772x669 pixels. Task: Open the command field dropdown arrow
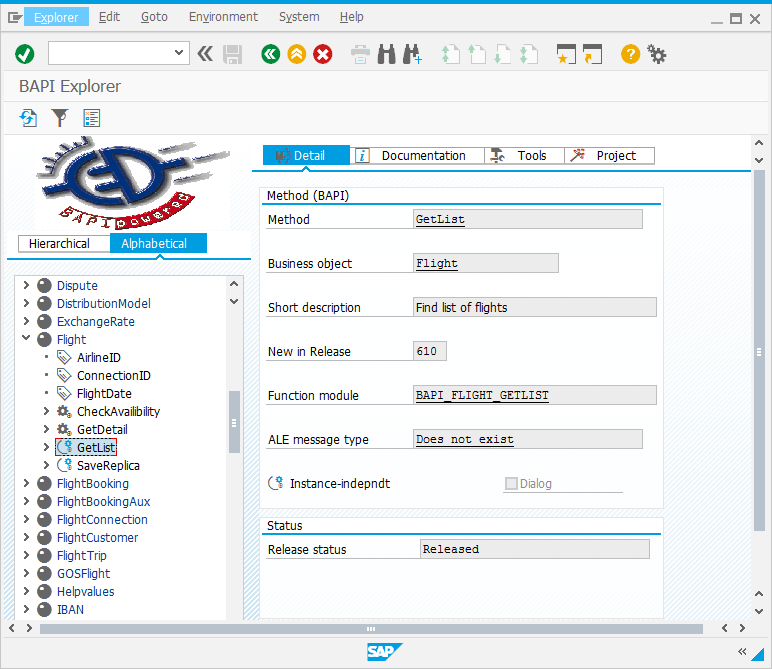[179, 53]
